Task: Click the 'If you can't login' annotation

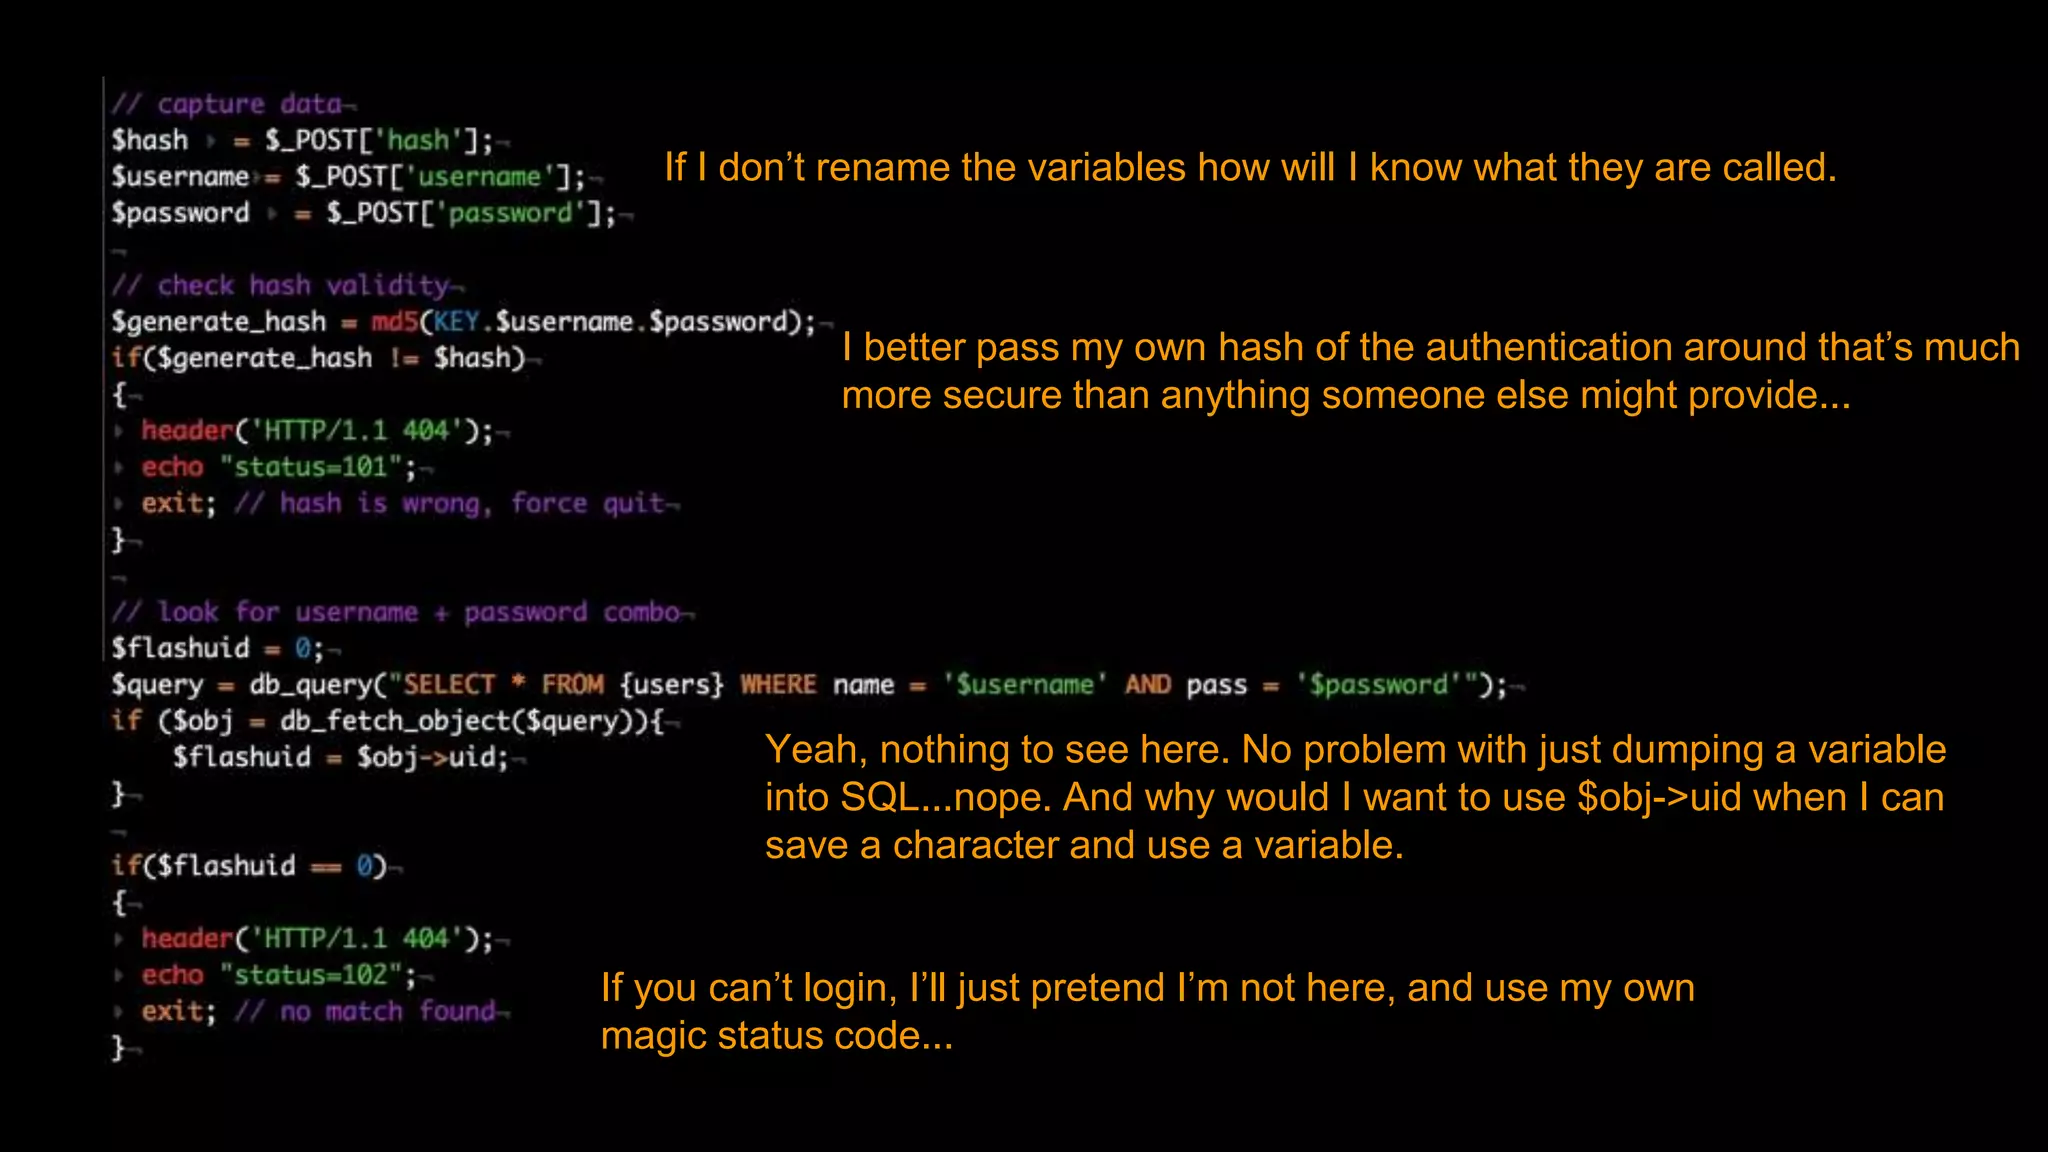Action: coord(1148,1011)
